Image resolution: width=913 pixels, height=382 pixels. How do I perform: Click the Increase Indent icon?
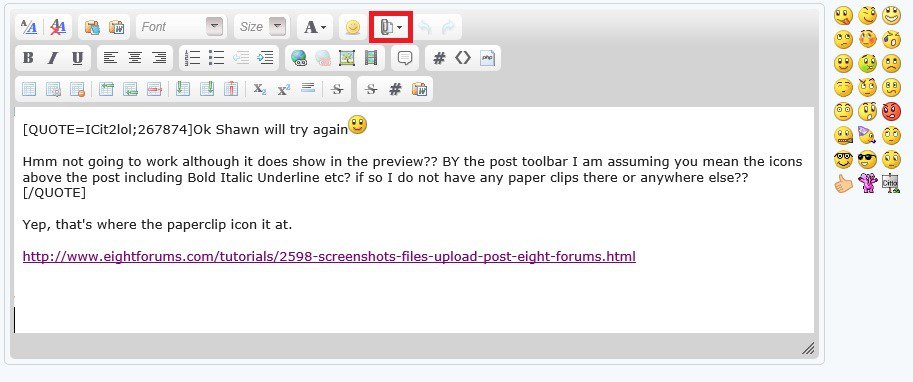coord(266,58)
